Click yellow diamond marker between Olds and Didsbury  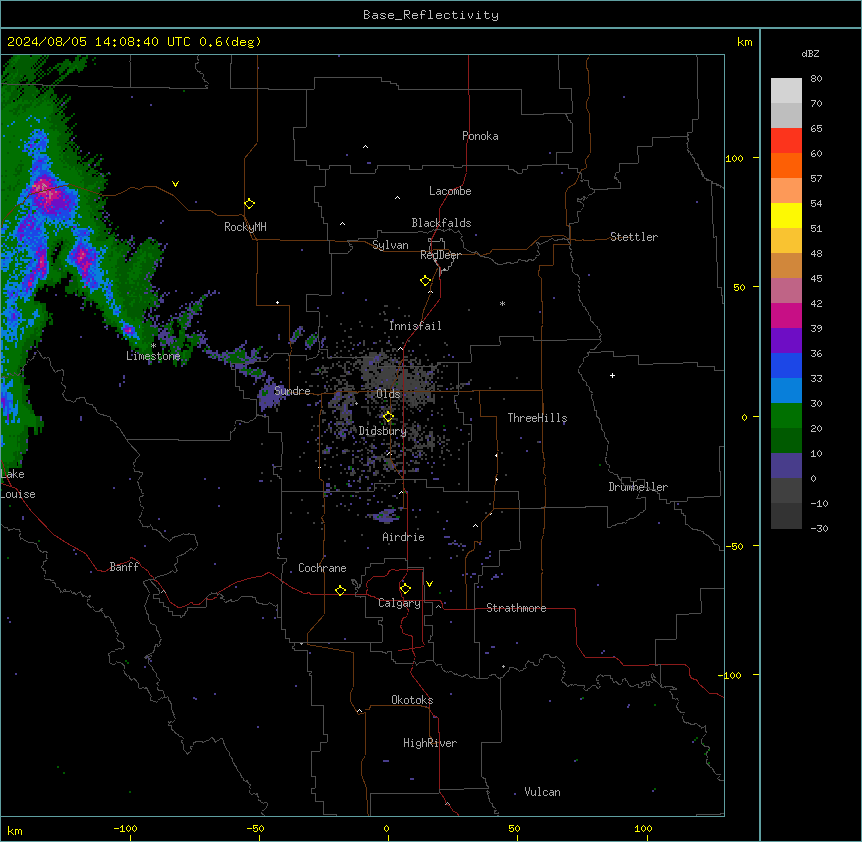388,417
